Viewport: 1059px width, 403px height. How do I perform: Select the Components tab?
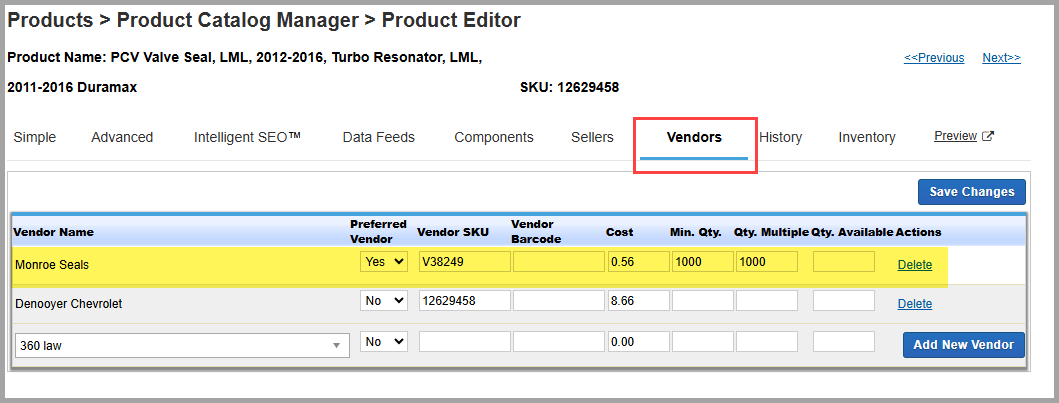(x=494, y=138)
